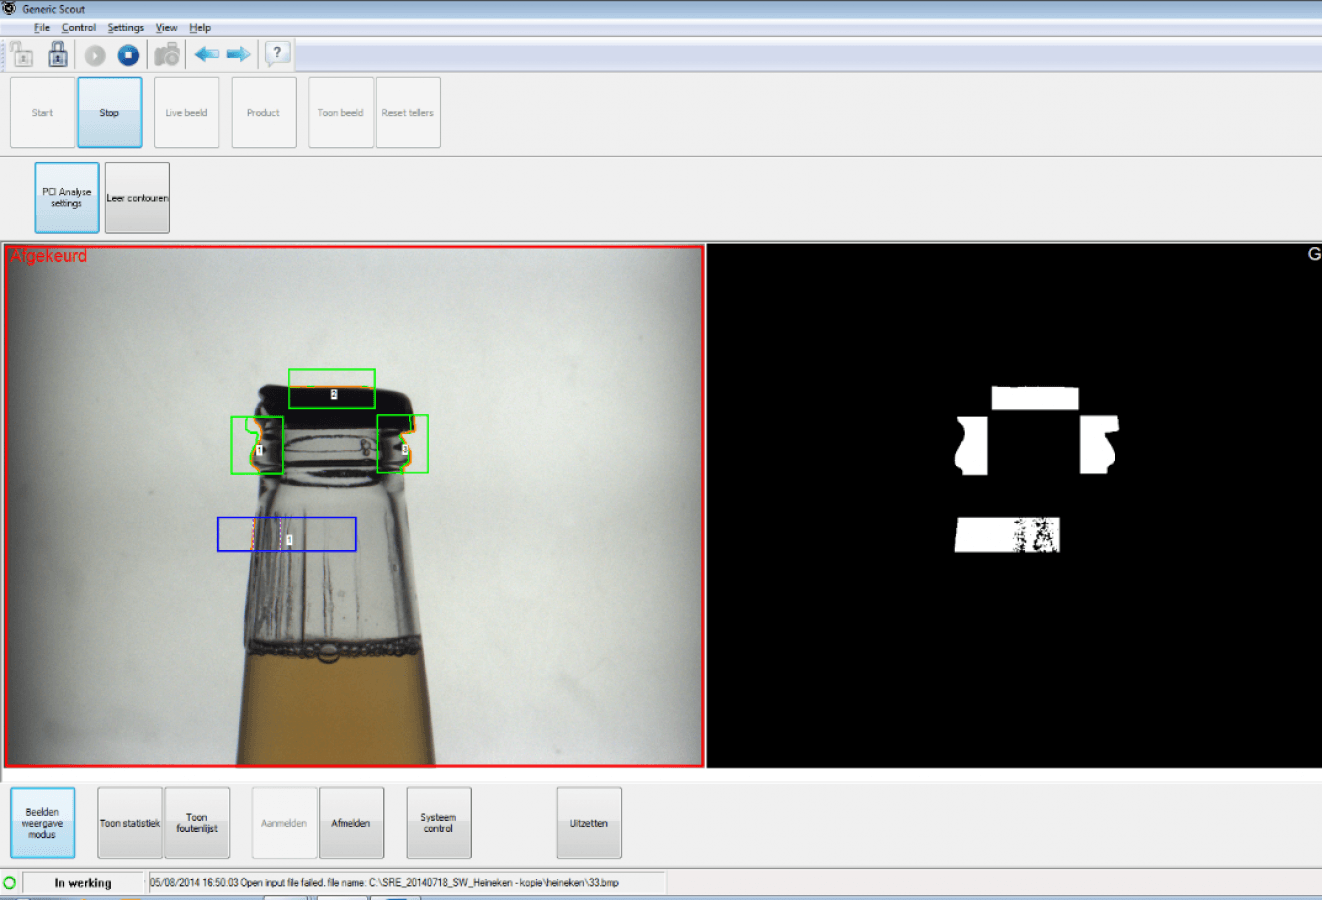Click the Systeem control button
This screenshot has width=1322, height=900.
[x=439, y=823]
